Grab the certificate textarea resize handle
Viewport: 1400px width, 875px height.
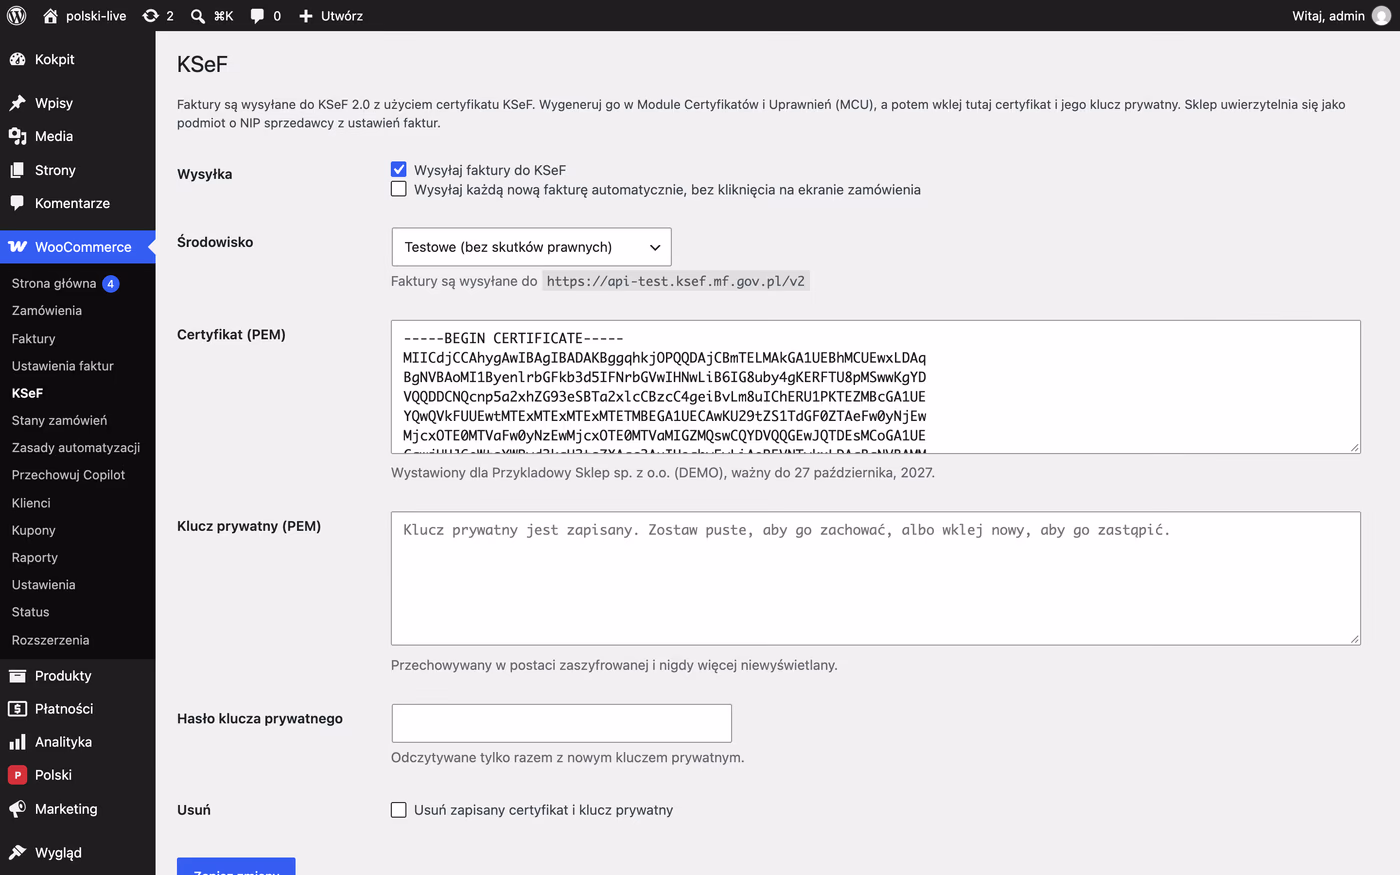pyautogui.click(x=1354, y=447)
